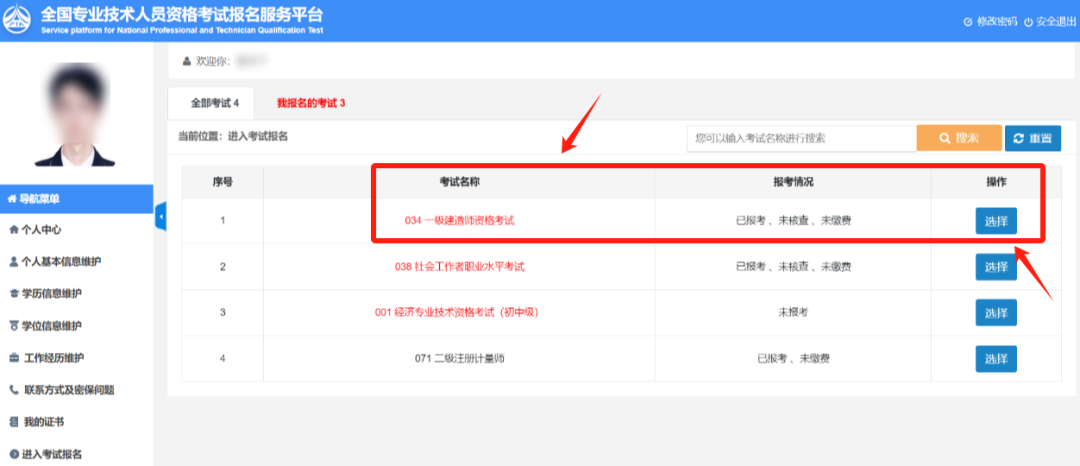The image size is (1080, 466).
Task: Collapse the sidebar using blue arrow handle
Action: 160,216
